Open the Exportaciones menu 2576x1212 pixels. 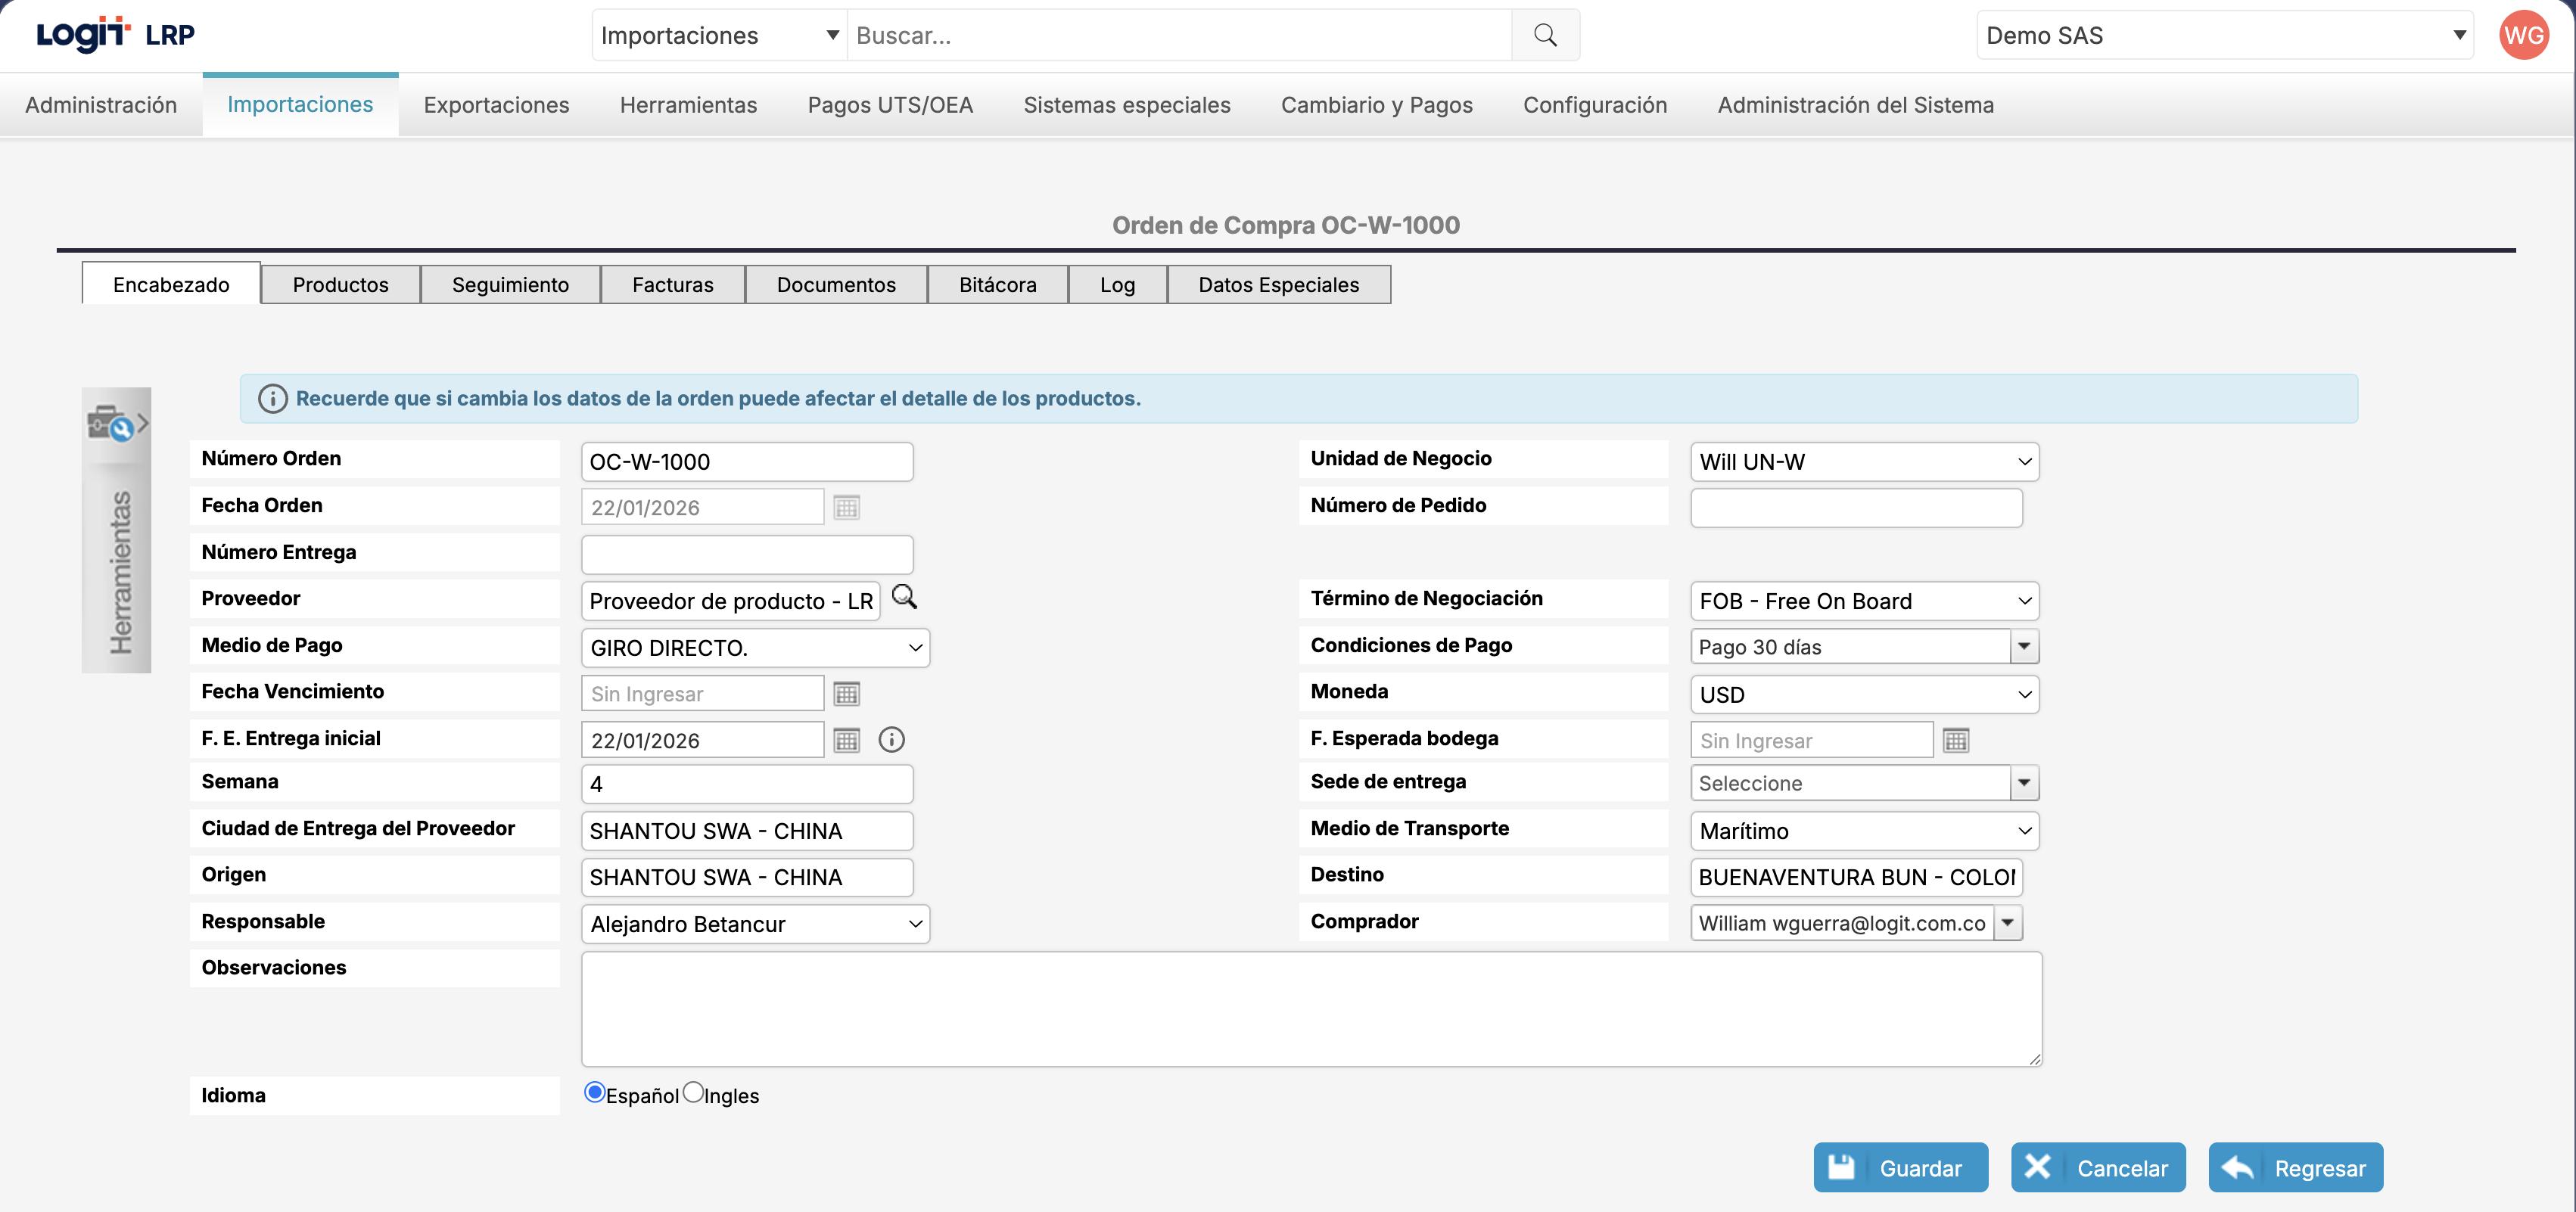(x=496, y=105)
